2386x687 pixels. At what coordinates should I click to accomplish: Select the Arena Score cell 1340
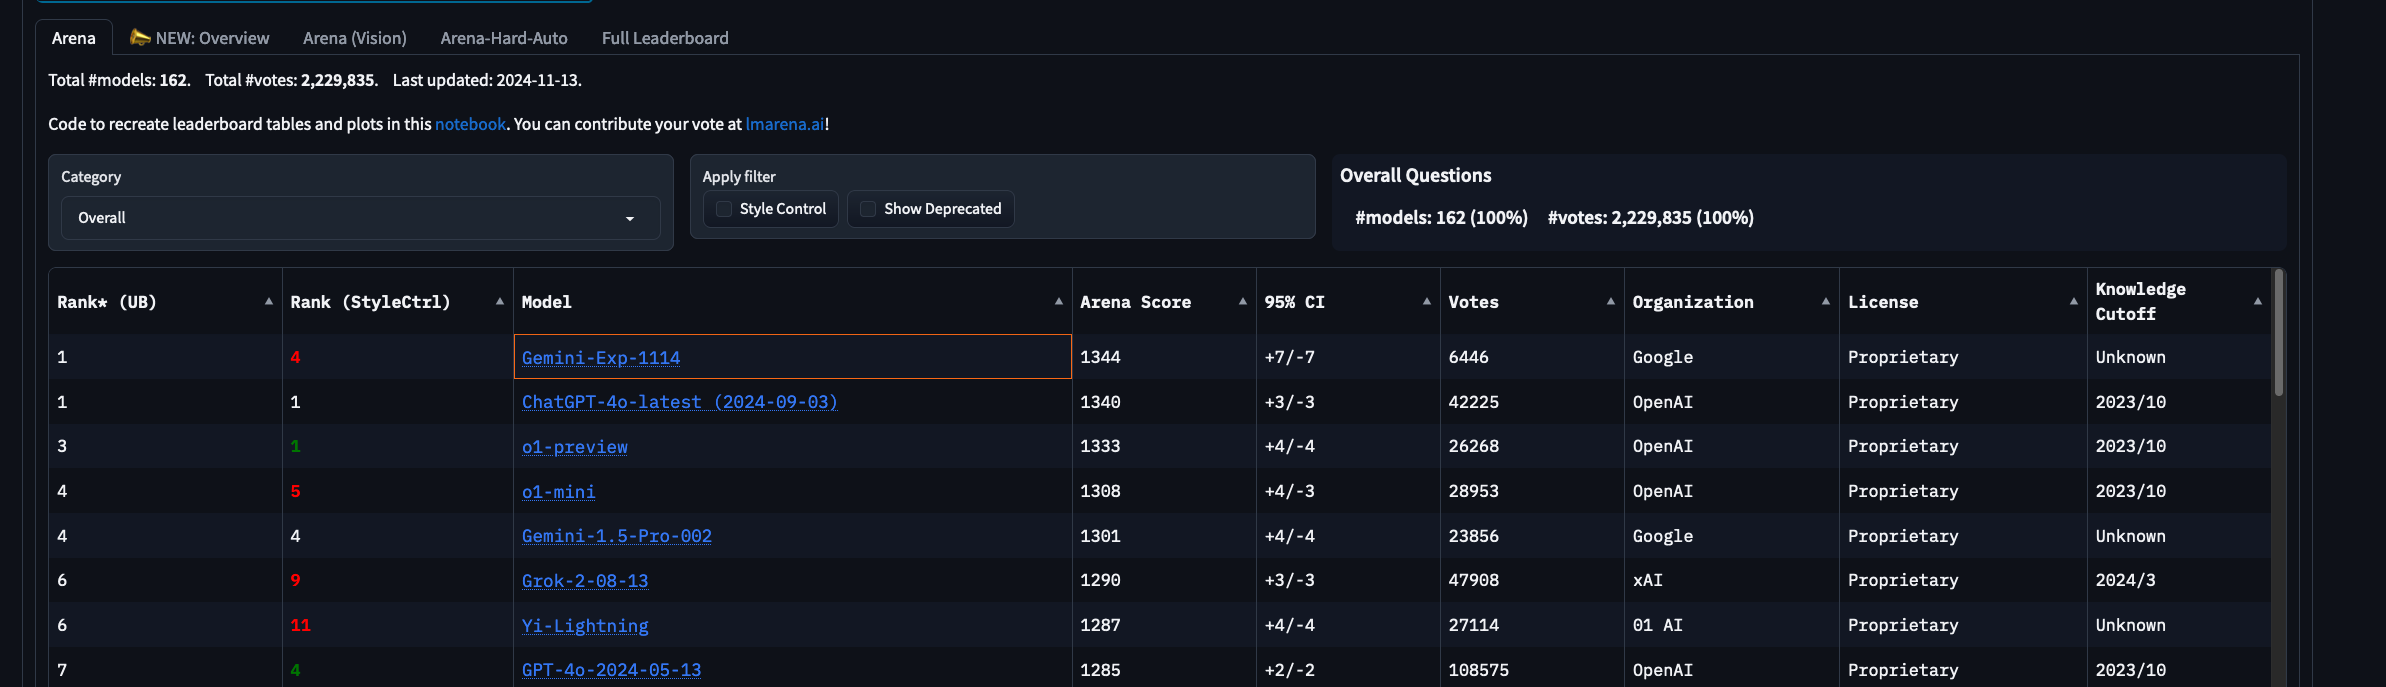[x=1164, y=402]
